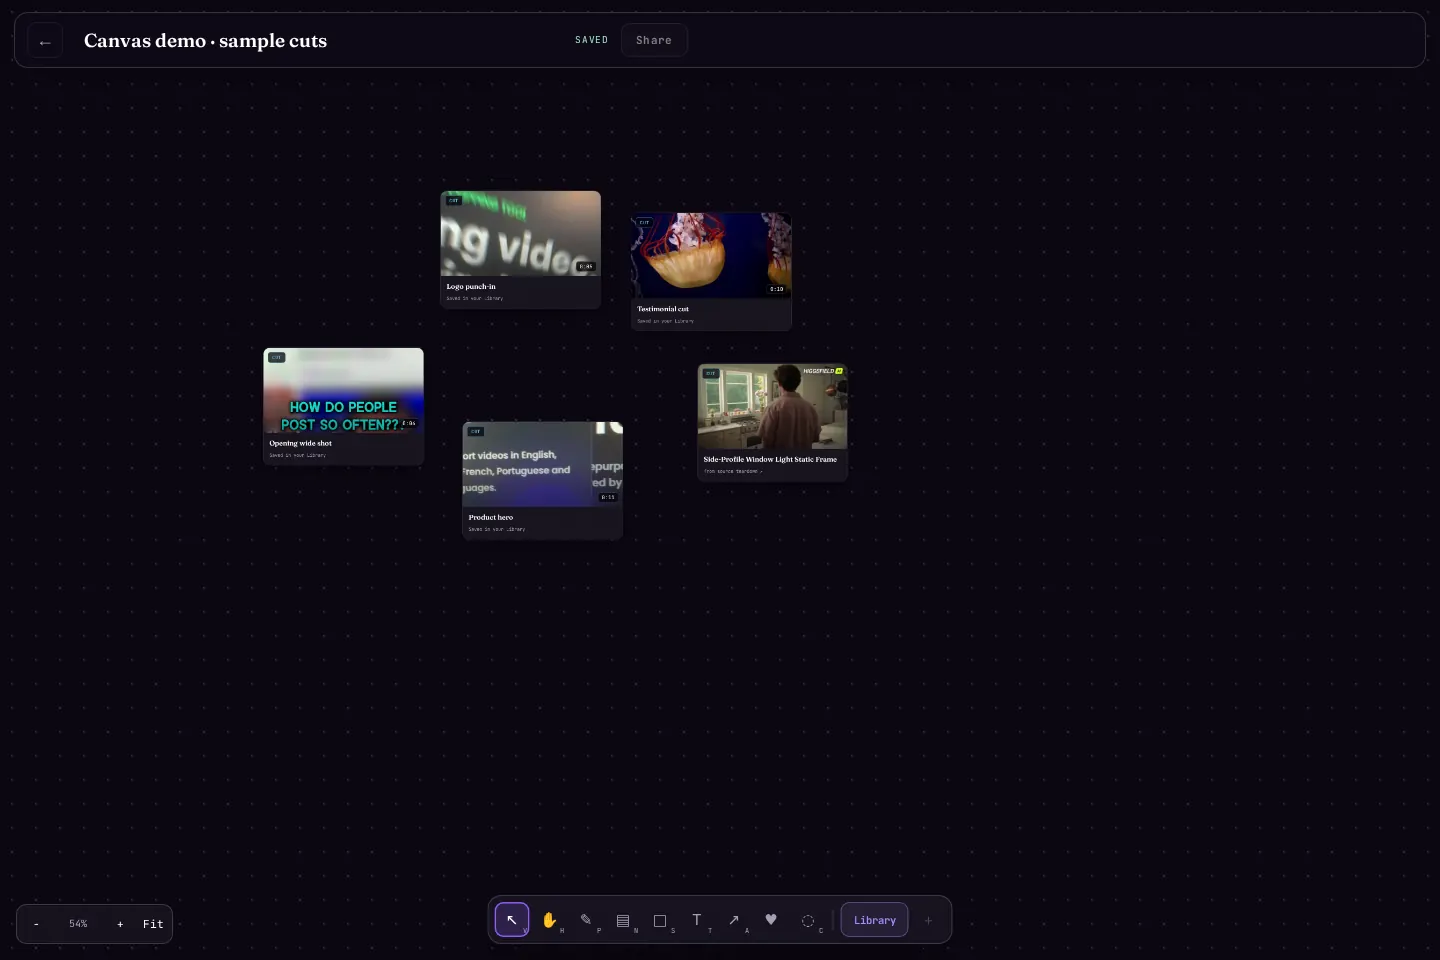Choose the text tool
The image size is (1440, 960).
[697, 920]
